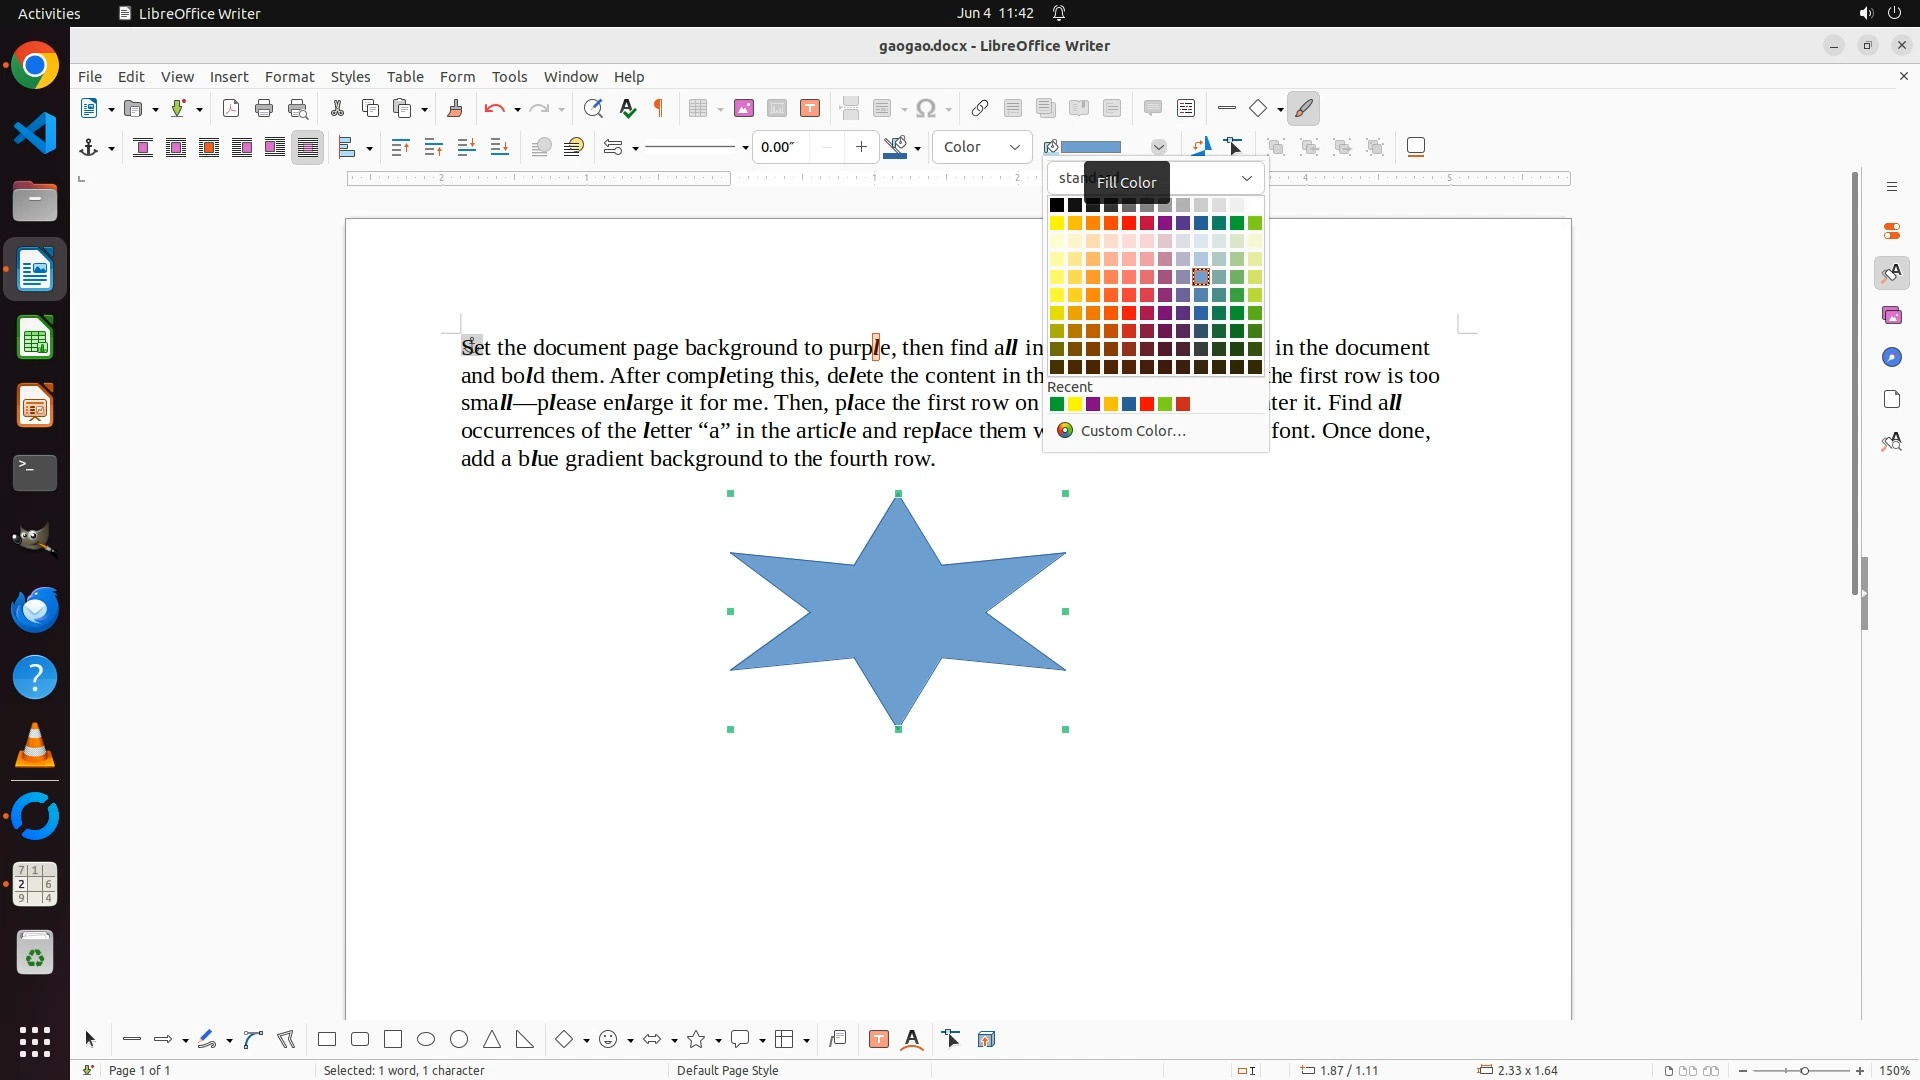
Task: Toggle the Show Draw Functions button
Action: click(x=1304, y=109)
